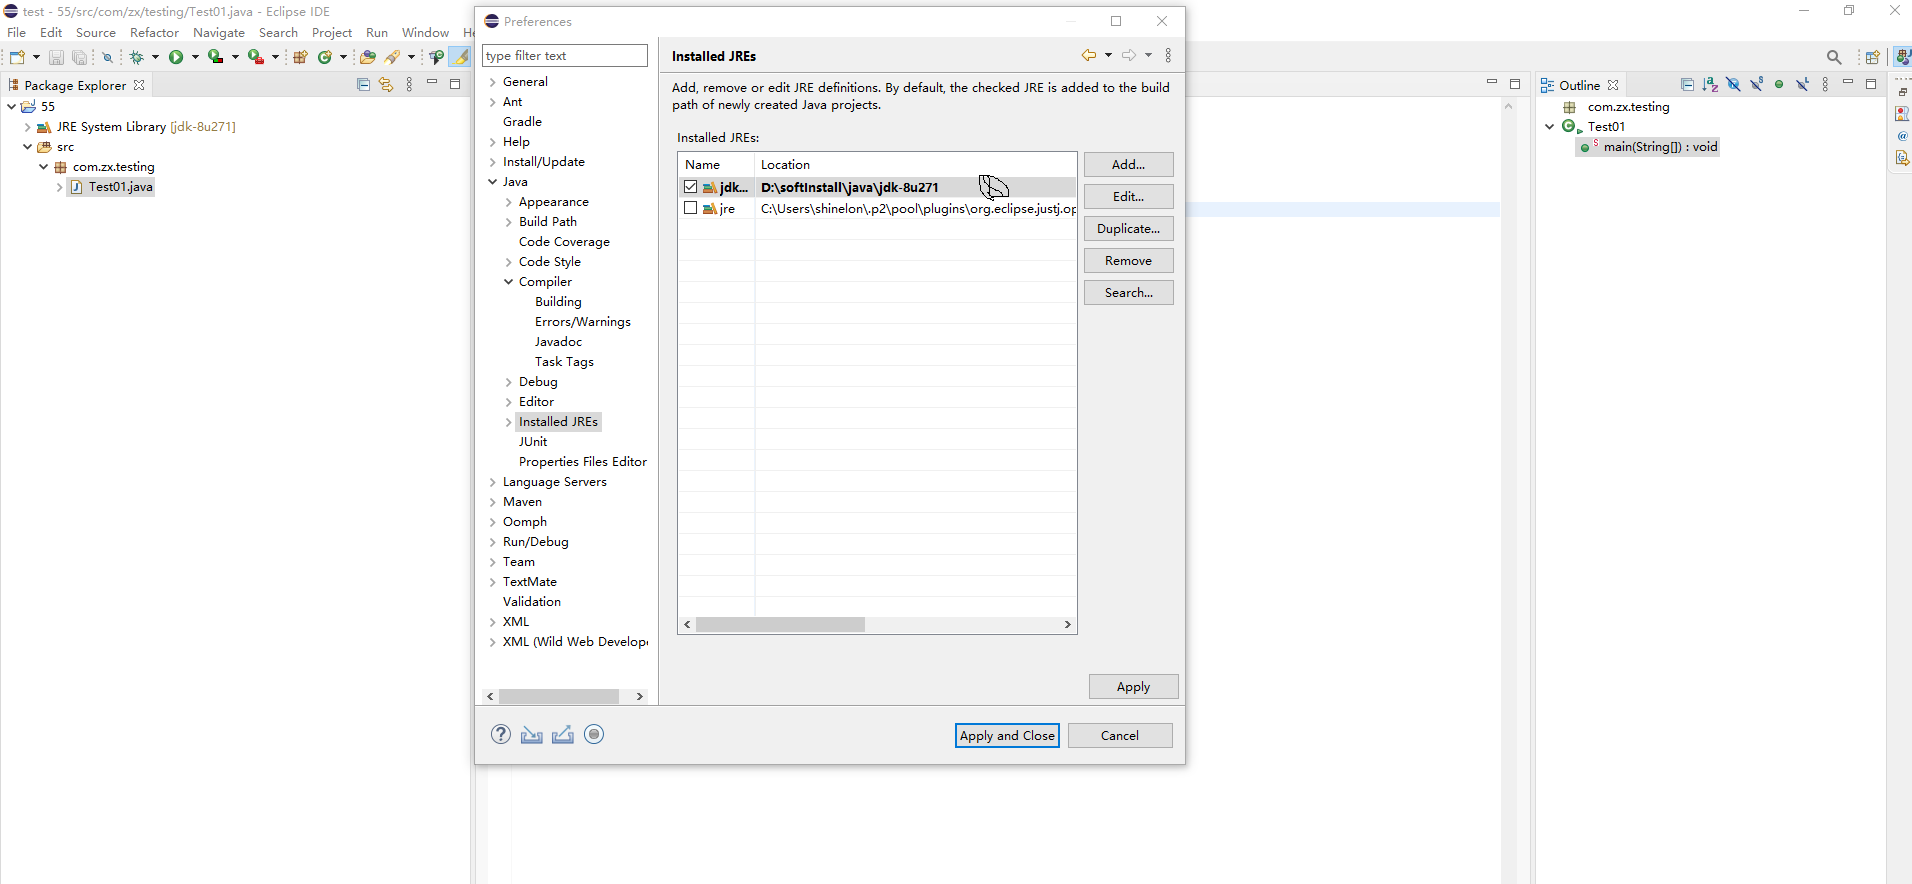Viewport: 1912px width, 884px height.
Task: Click the JRE table scrollbar right arrow
Action: [x=1068, y=624]
